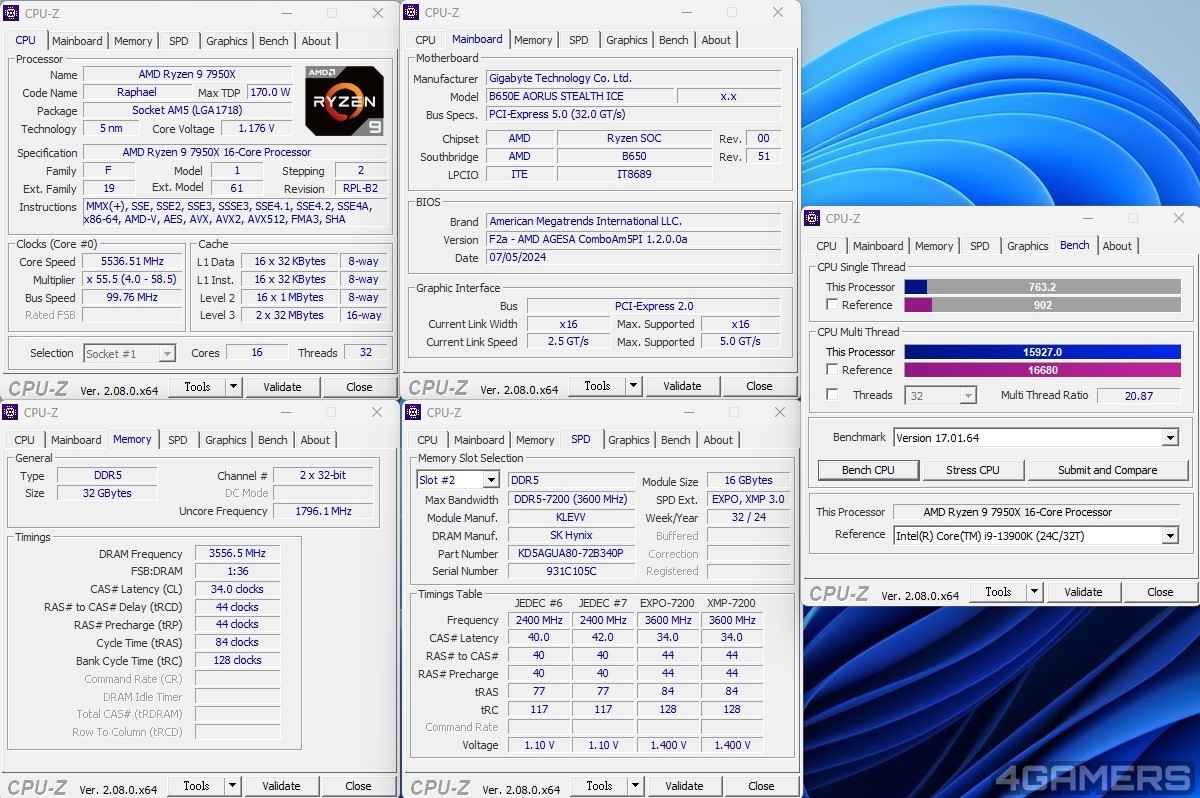Screen dimensions: 1200x798
Task: Click the Submit and Compare button
Action: click(x=1108, y=470)
